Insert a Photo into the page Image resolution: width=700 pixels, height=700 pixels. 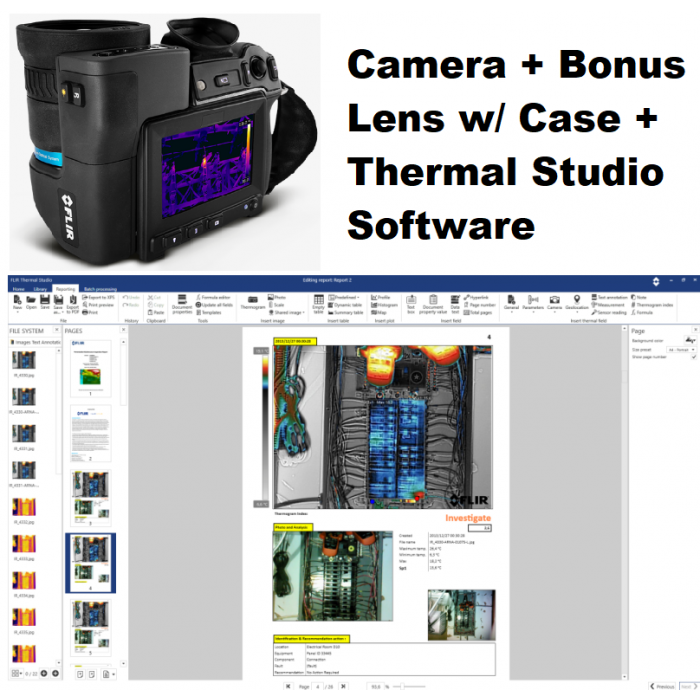pos(277,297)
